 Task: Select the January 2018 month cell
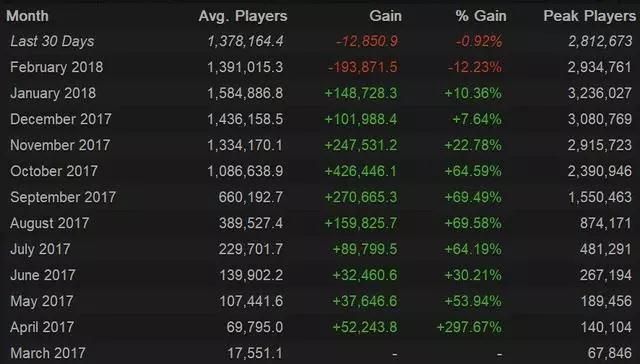pos(53,93)
